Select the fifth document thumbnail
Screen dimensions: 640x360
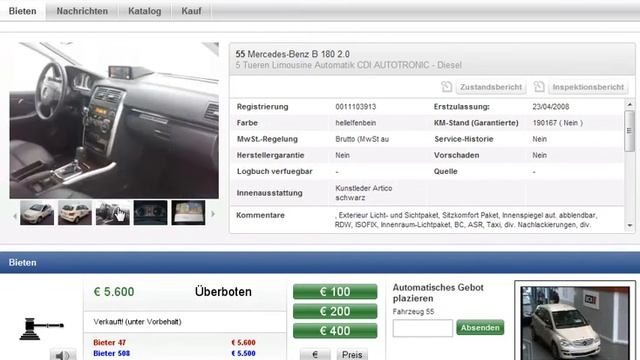[x=188, y=212]
